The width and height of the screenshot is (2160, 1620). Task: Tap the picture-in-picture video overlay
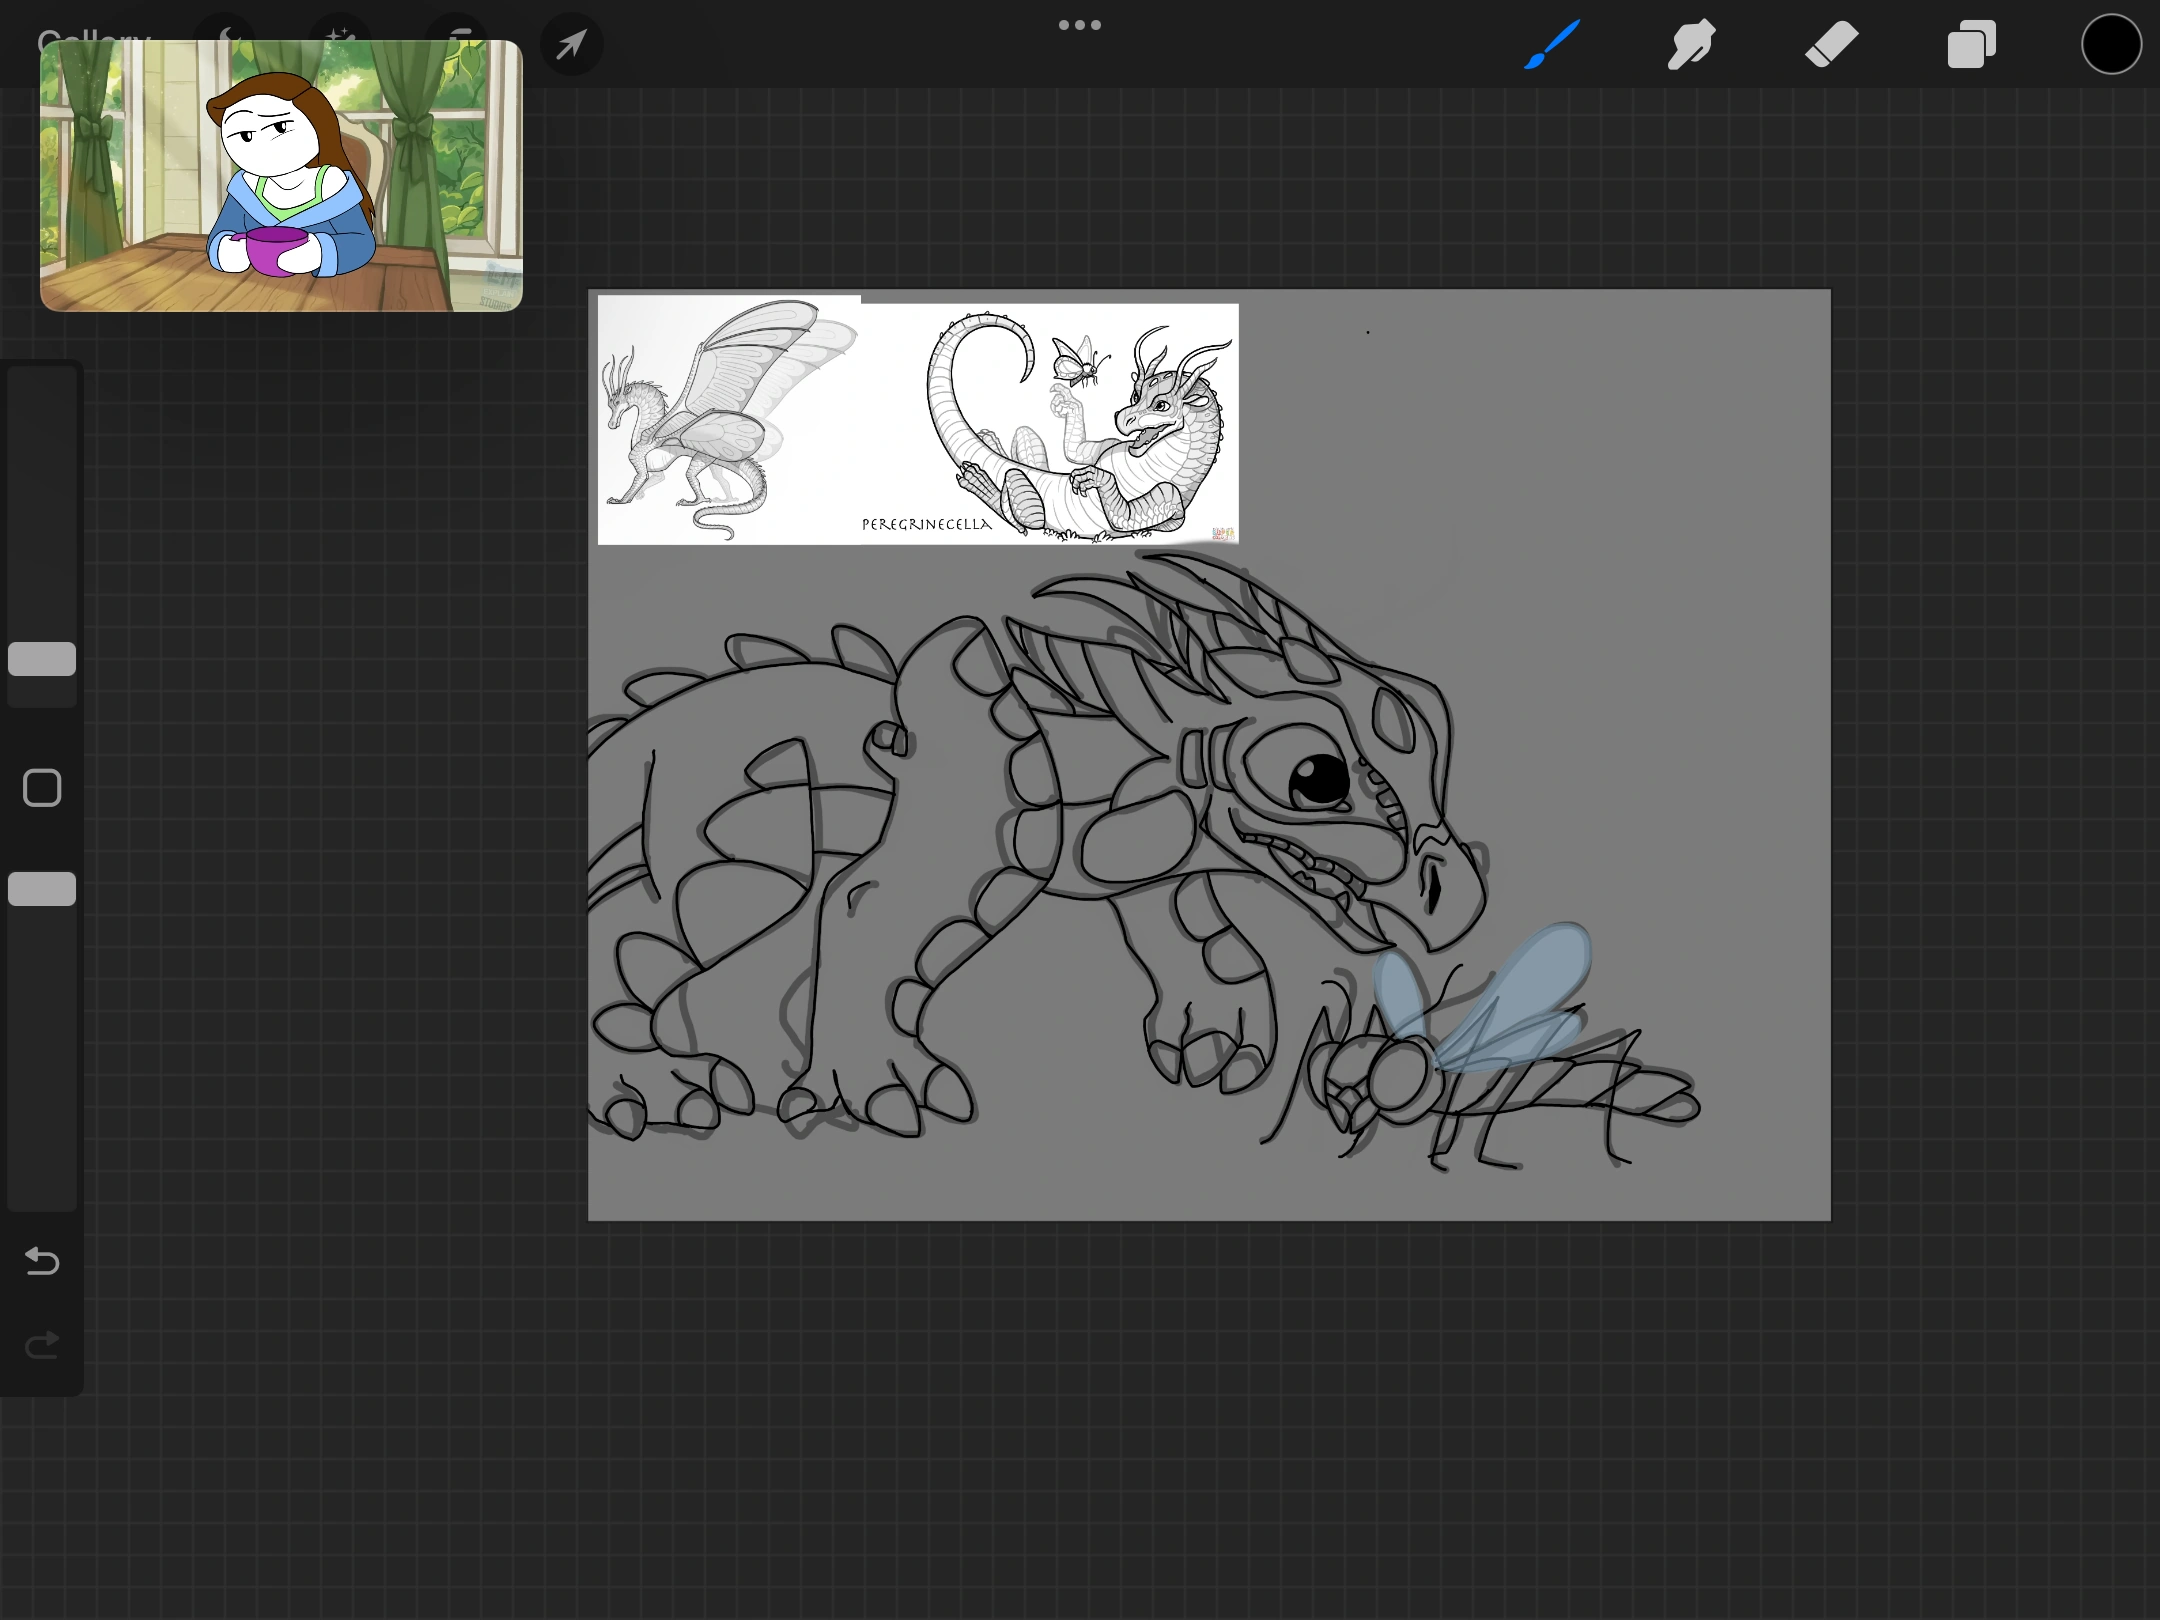[281, 173]
